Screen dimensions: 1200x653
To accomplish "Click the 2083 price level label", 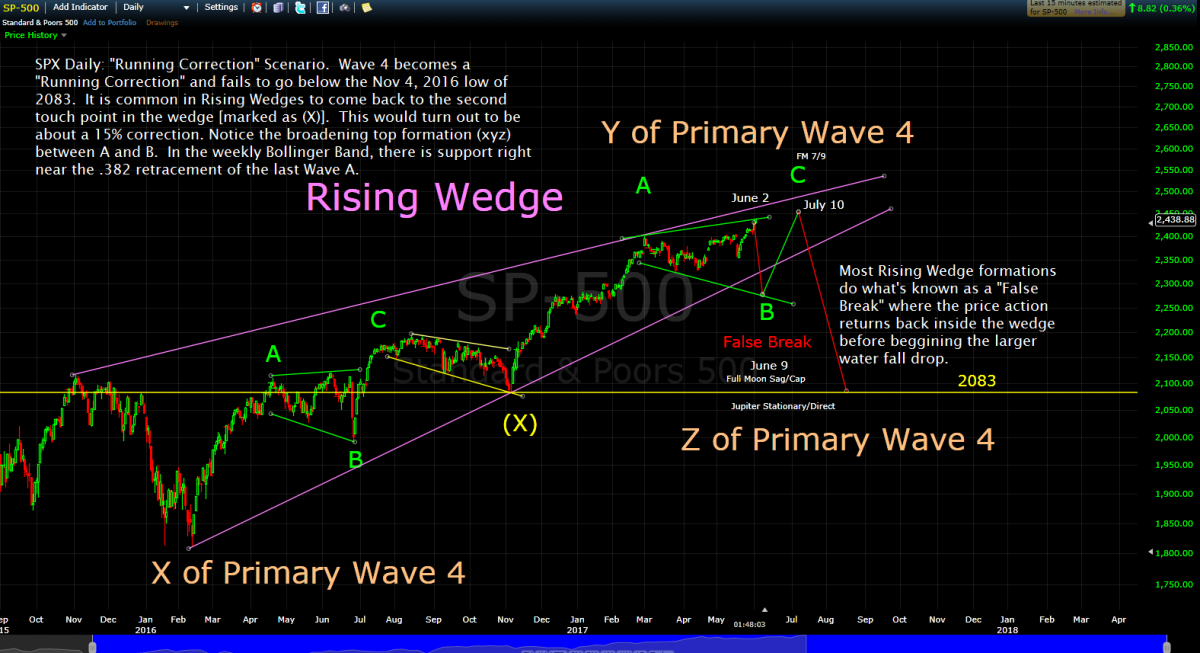I will (x=977, y=381).
